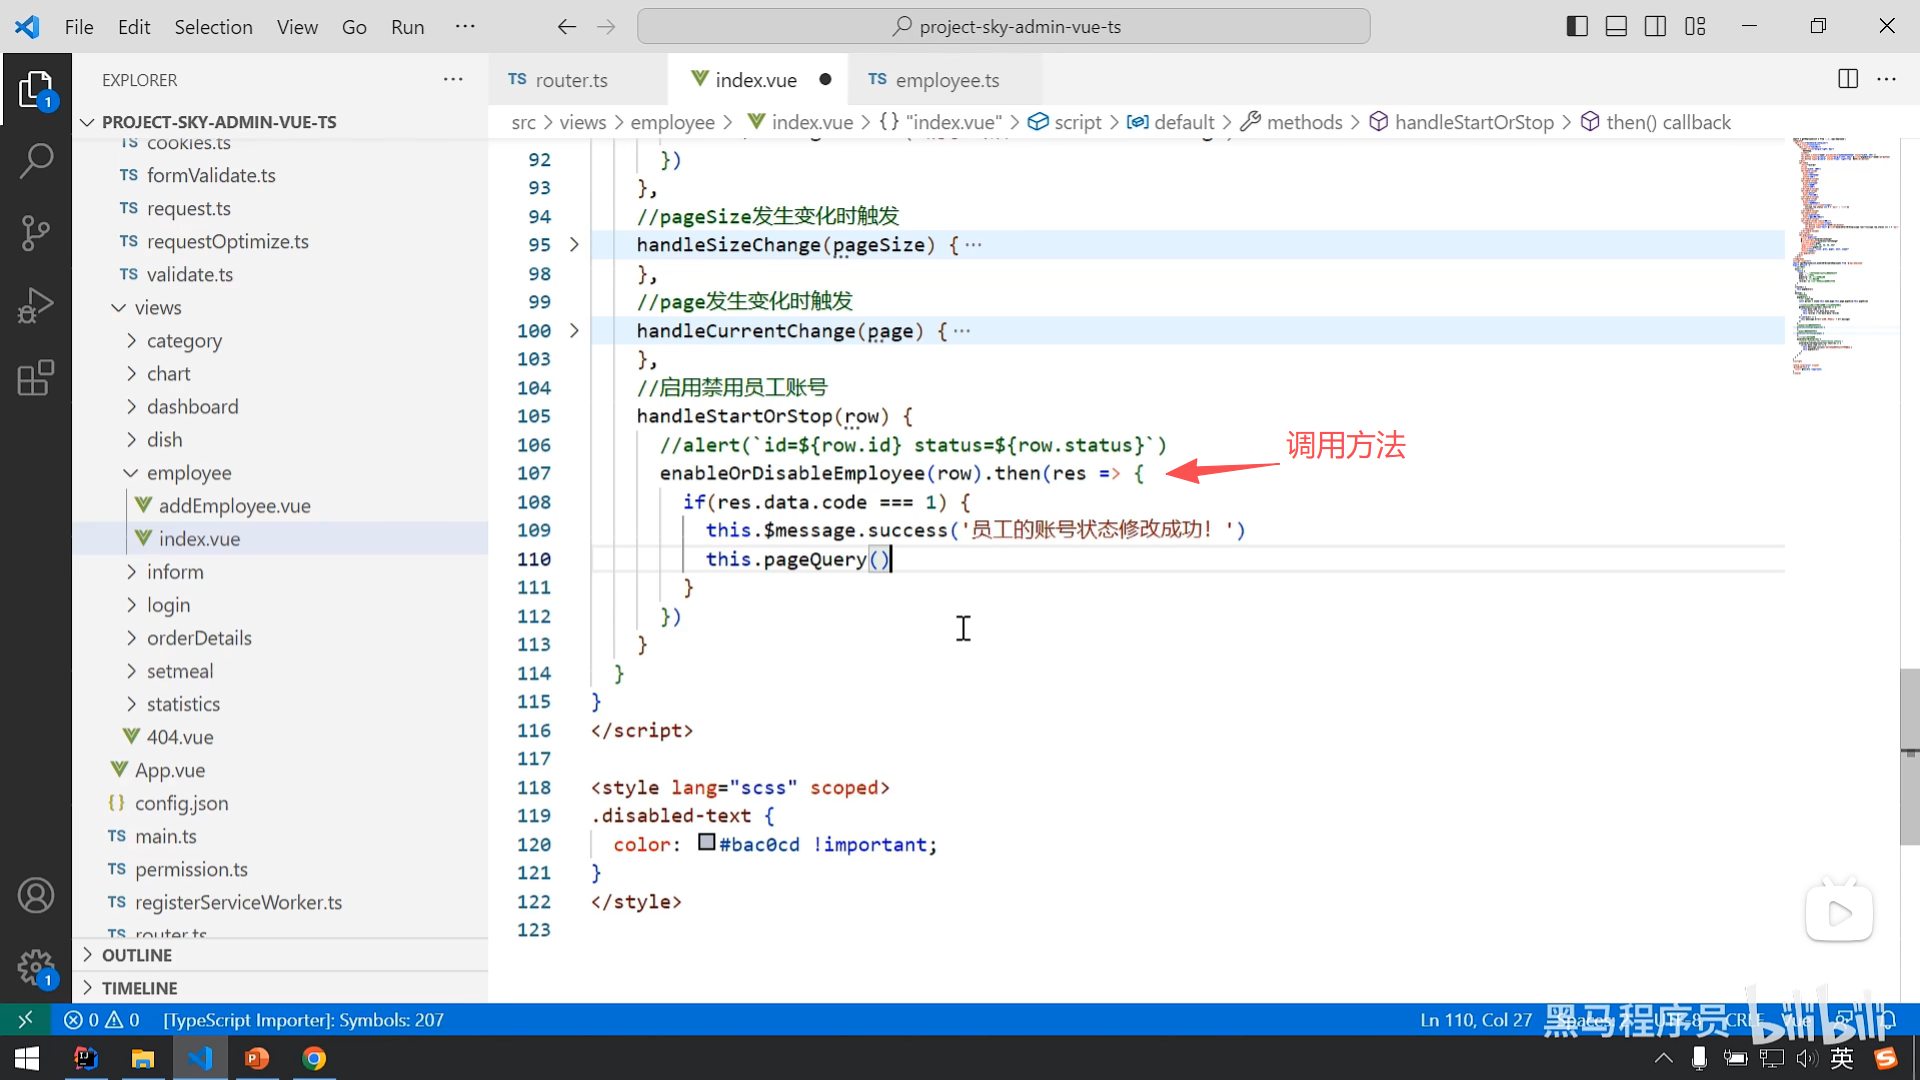Click the Ln 110, Col 27 status item
This screenshot has width=1920, height=1080.
point(1475,1020)
